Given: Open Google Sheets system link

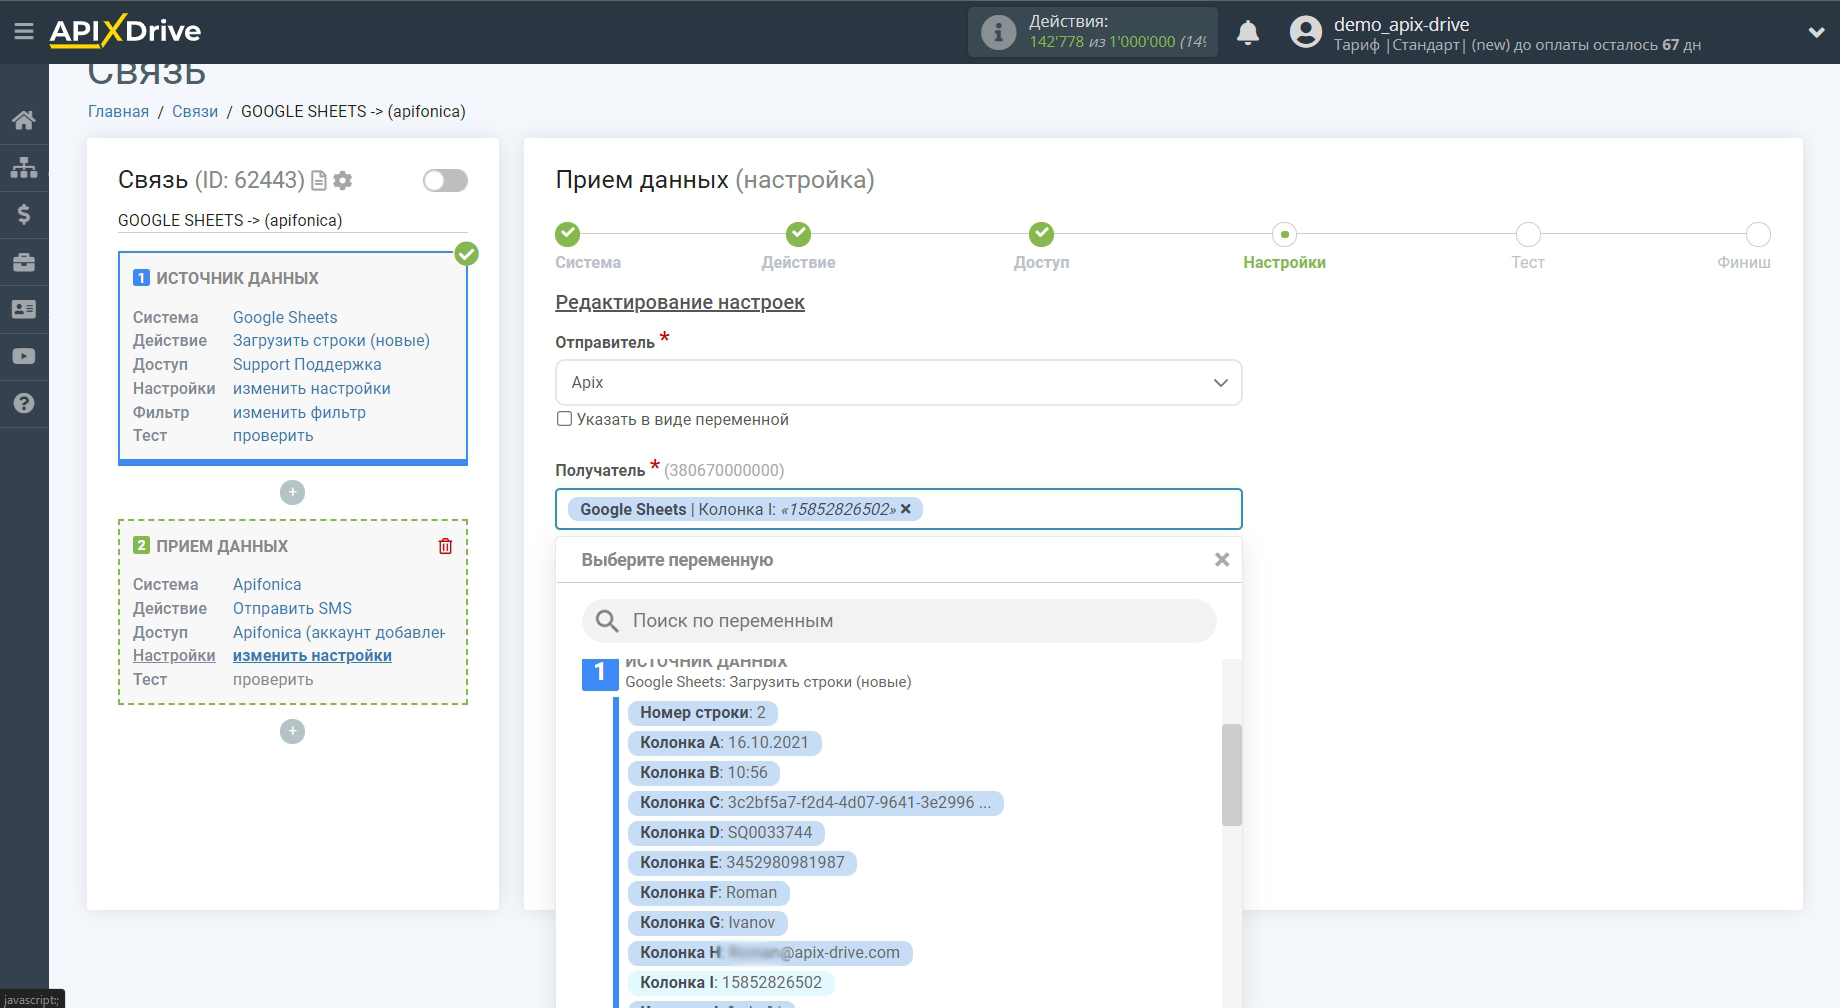Looking at the screenshot, I should tap(285, 317).
